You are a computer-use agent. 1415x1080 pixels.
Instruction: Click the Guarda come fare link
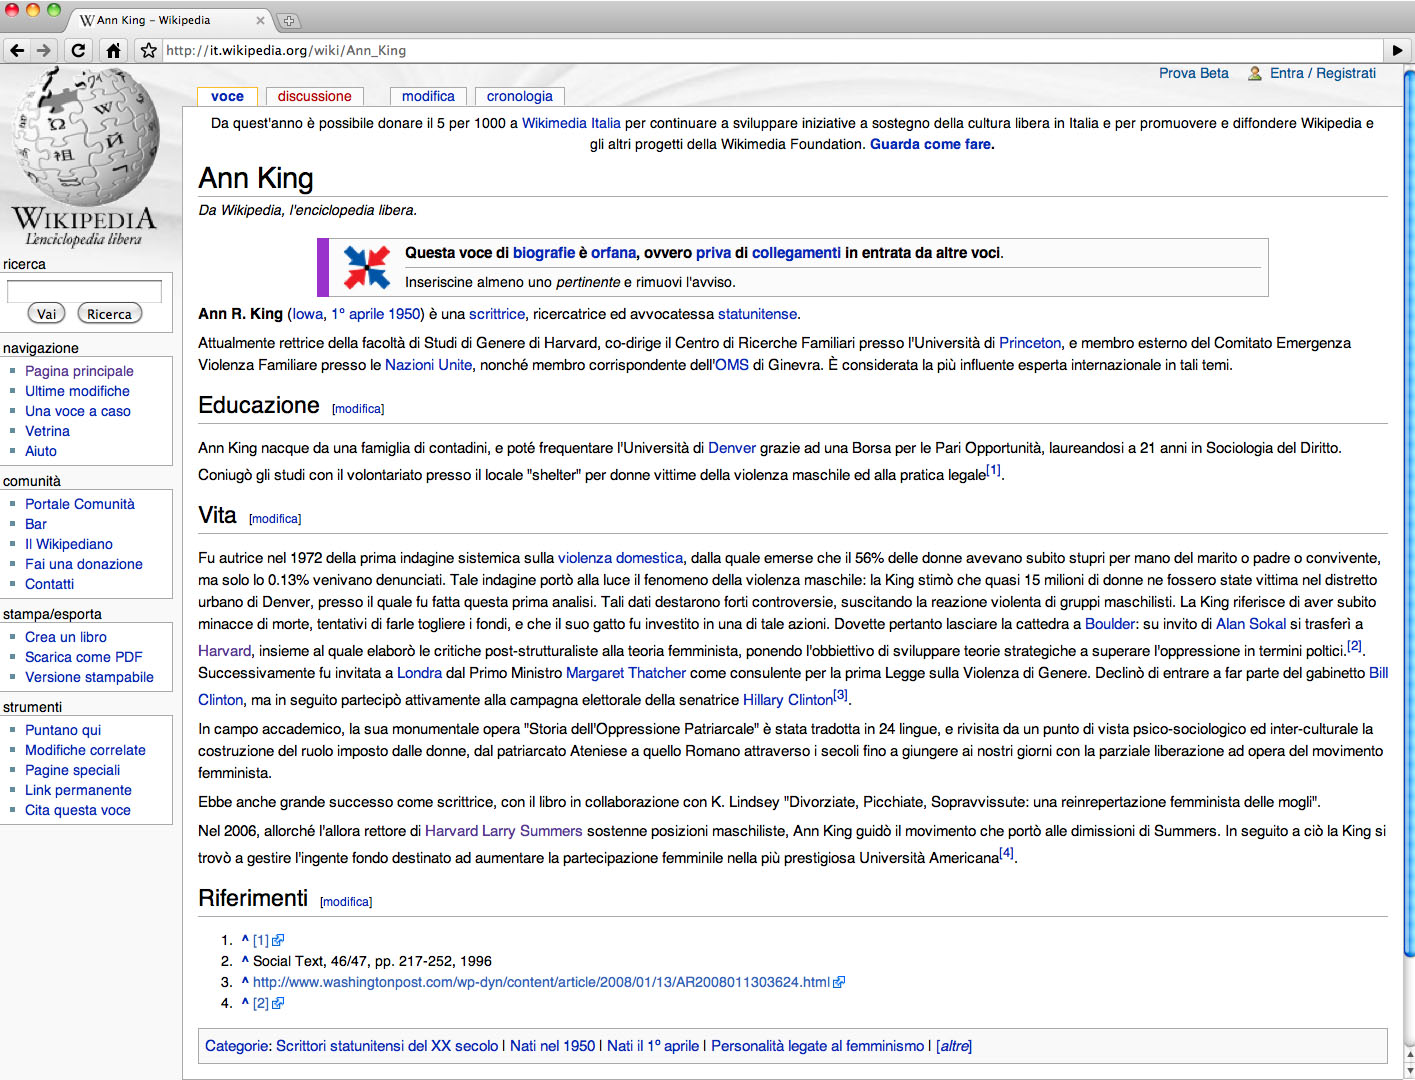[930, 144]
